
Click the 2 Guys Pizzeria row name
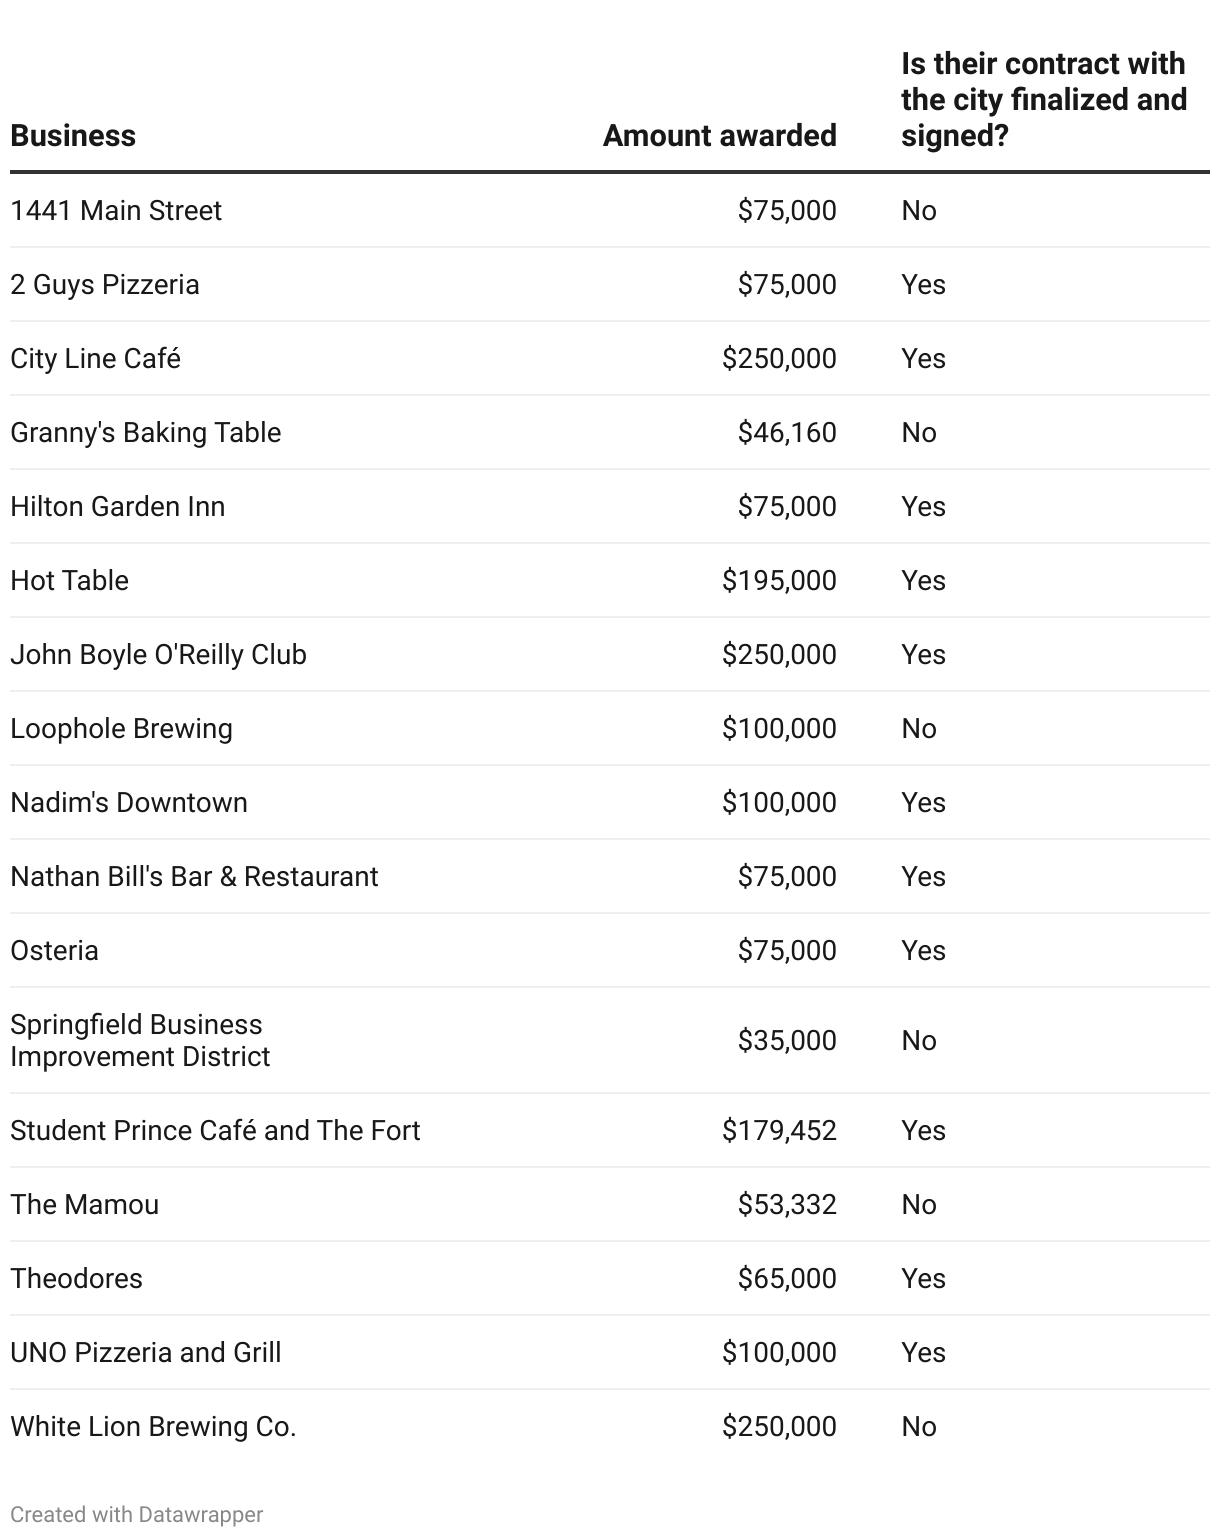(x=105, y=285)
